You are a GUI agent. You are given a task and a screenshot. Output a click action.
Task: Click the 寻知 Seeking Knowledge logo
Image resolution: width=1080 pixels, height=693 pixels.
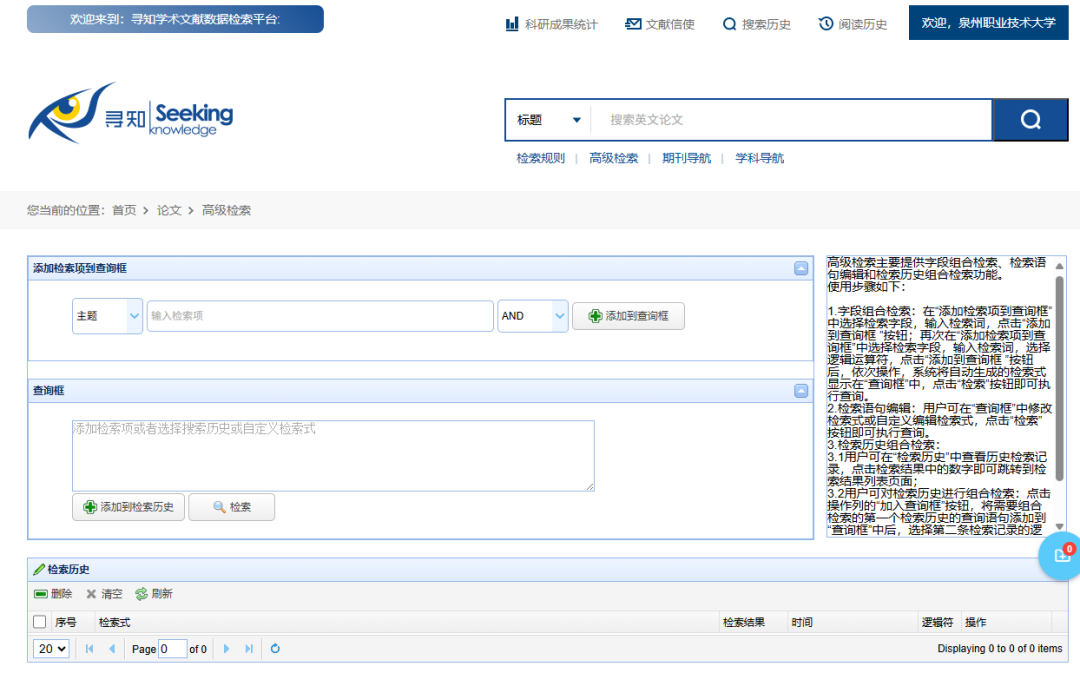click(130, 113)
